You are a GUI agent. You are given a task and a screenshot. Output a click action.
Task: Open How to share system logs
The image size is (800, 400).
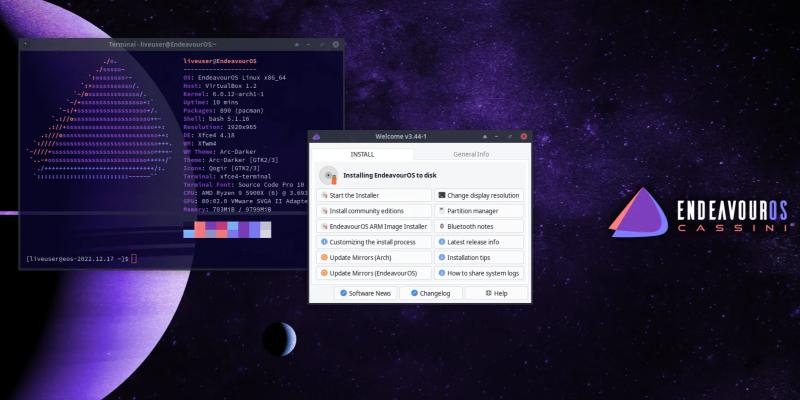click(x=480, y=273)
